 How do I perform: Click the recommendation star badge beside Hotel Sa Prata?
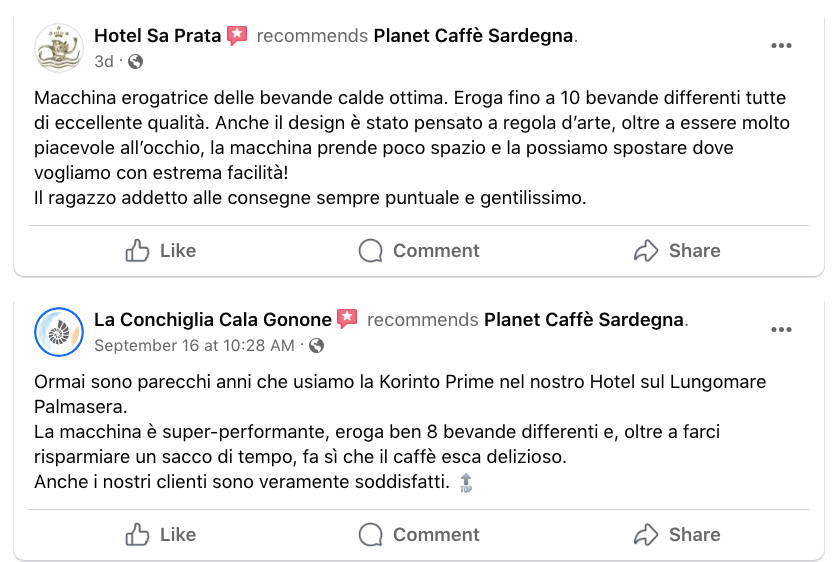click(x=237, y=36)
